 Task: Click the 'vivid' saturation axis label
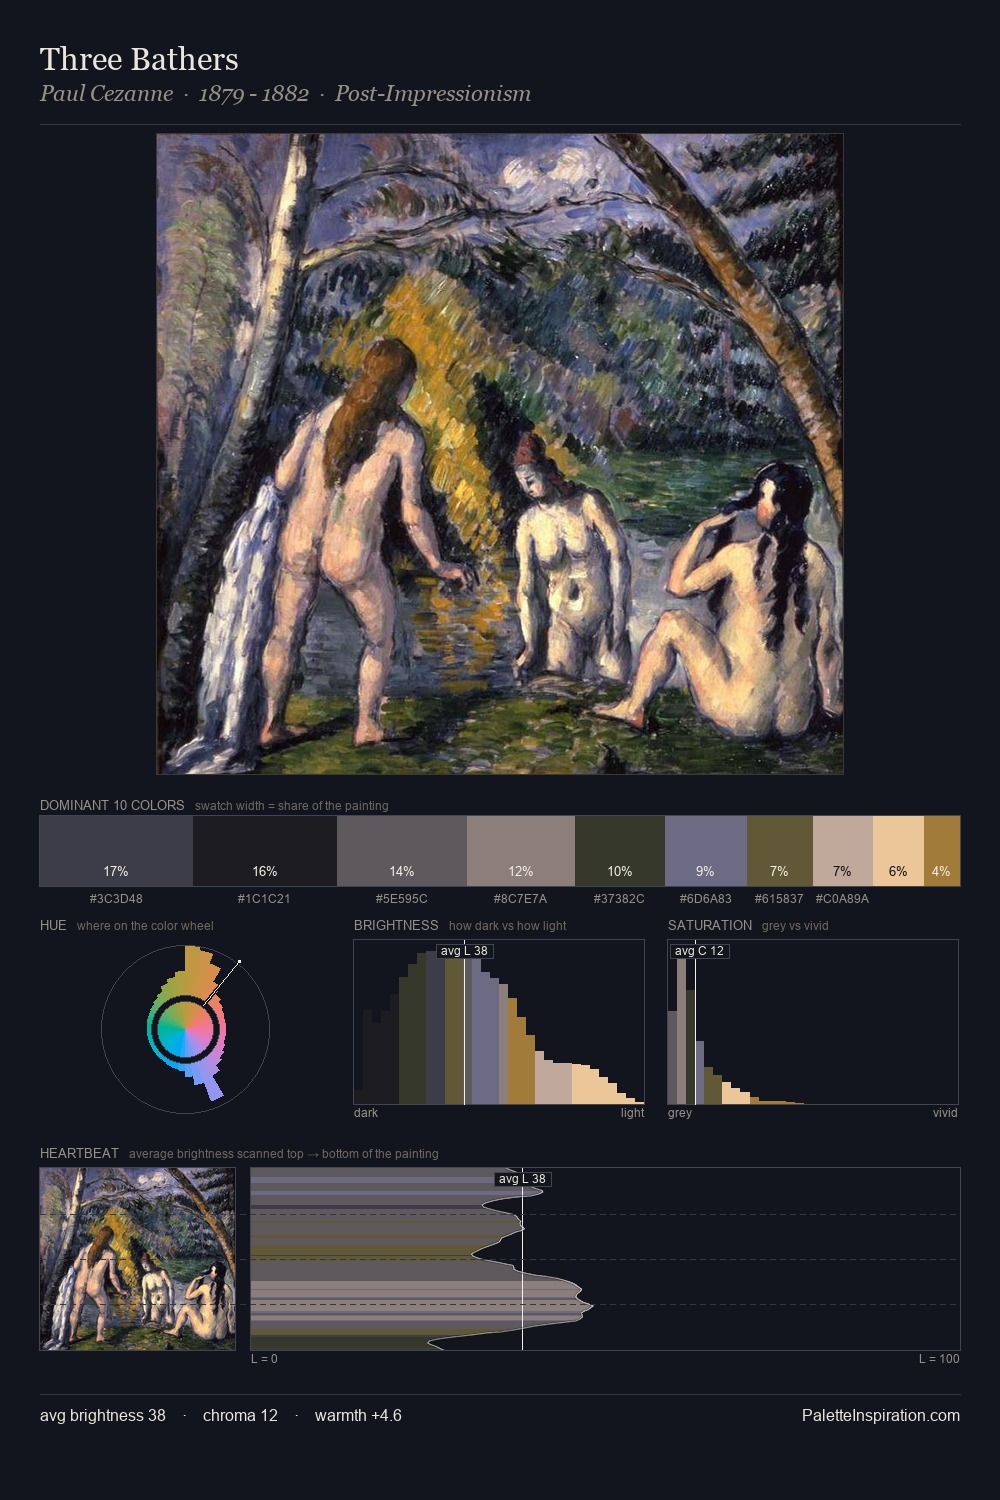(x=945, y=1113)
